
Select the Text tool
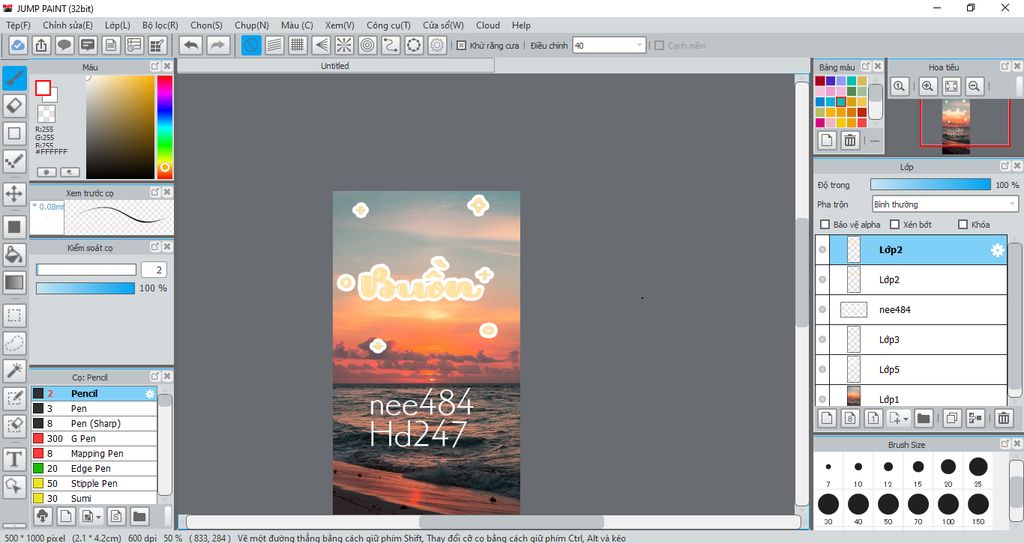[14, 459]
